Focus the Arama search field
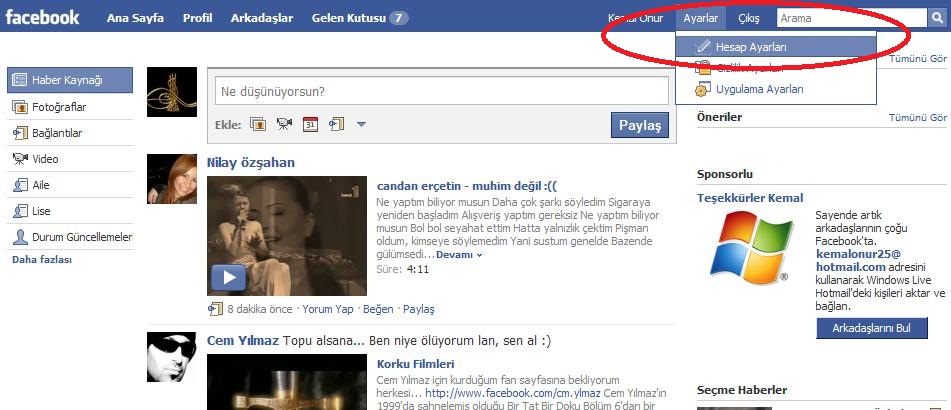Screen dimensions: 951x410 tap(852, 18)
